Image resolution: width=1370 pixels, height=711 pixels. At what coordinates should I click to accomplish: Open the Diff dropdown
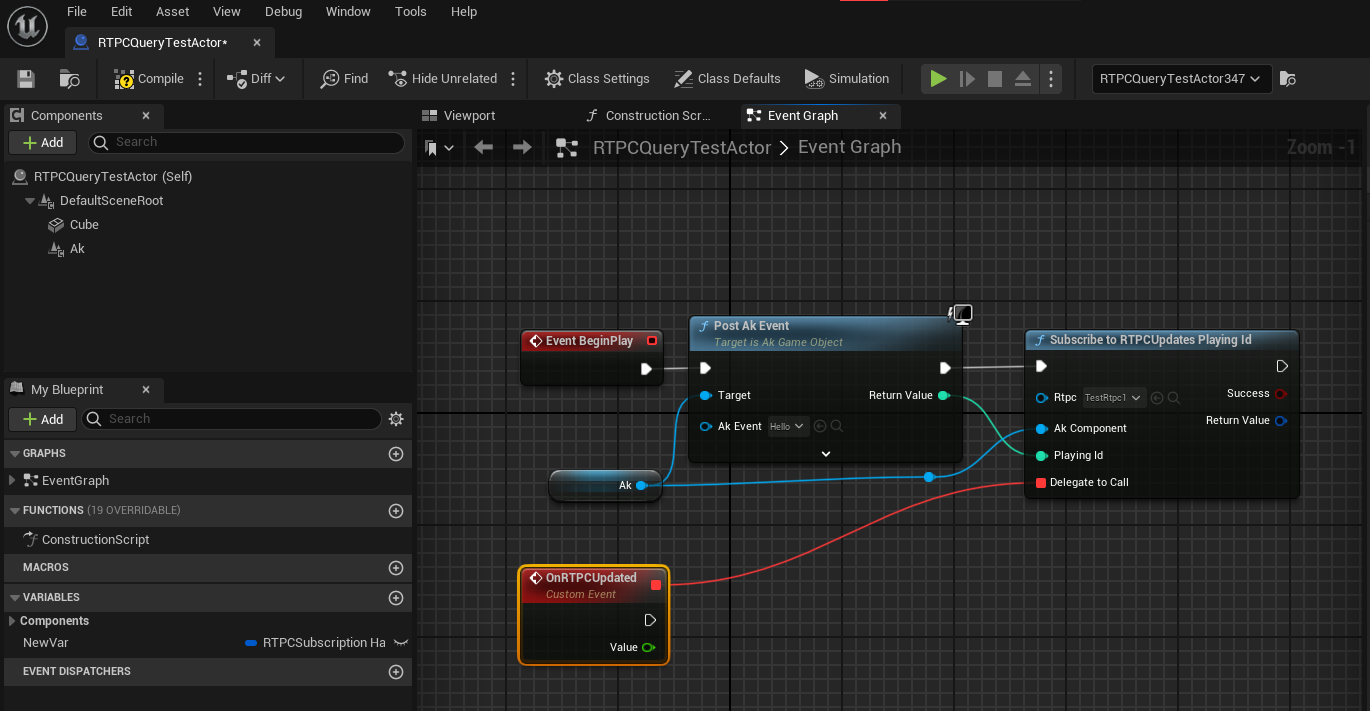click(x=257, y=78)
